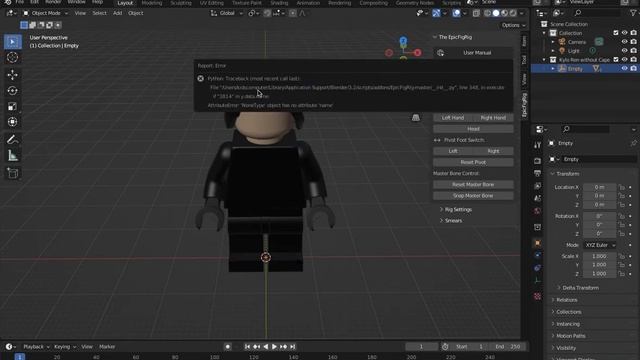640x360 pixels.
Task: Click the End frame field
Action: coord(507,347)
